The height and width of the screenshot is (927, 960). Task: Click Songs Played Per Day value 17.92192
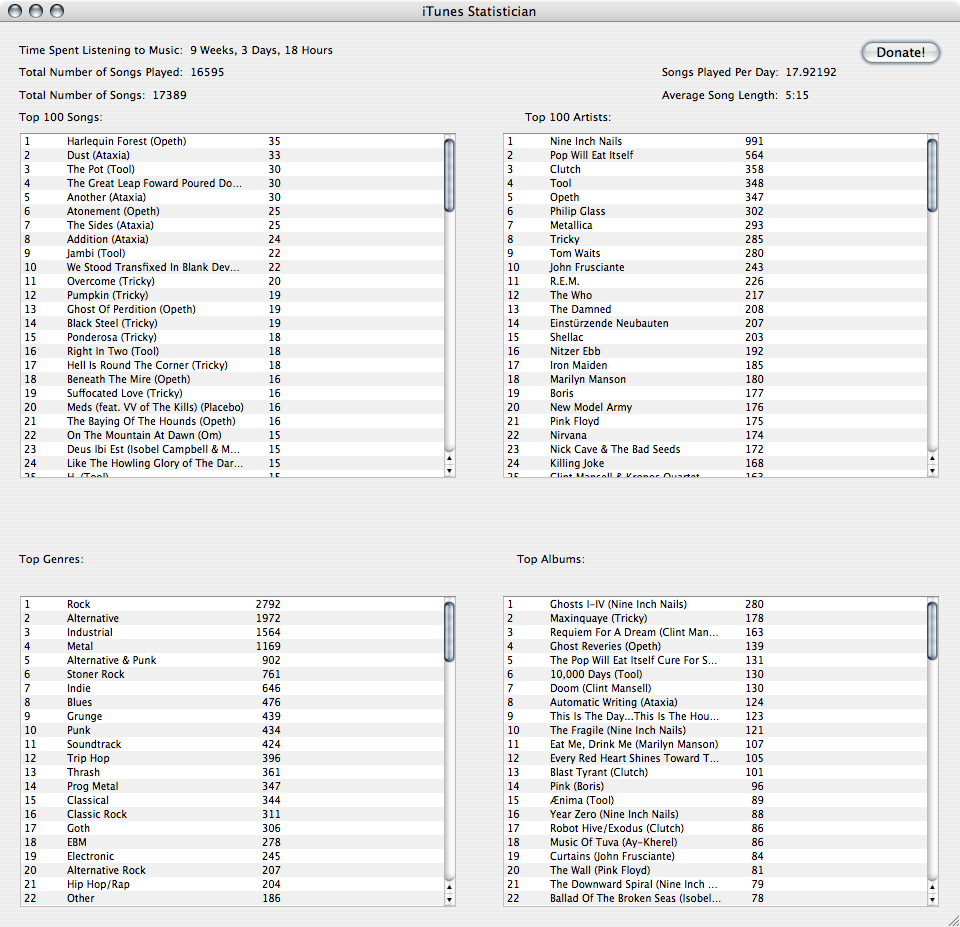coord(811,72)
